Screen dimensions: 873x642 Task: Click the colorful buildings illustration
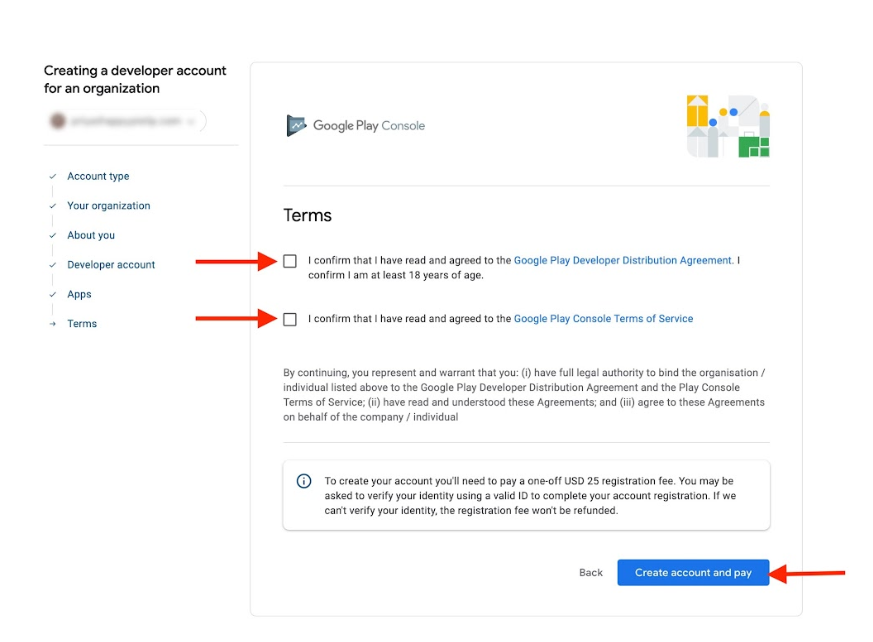(728, 126)
